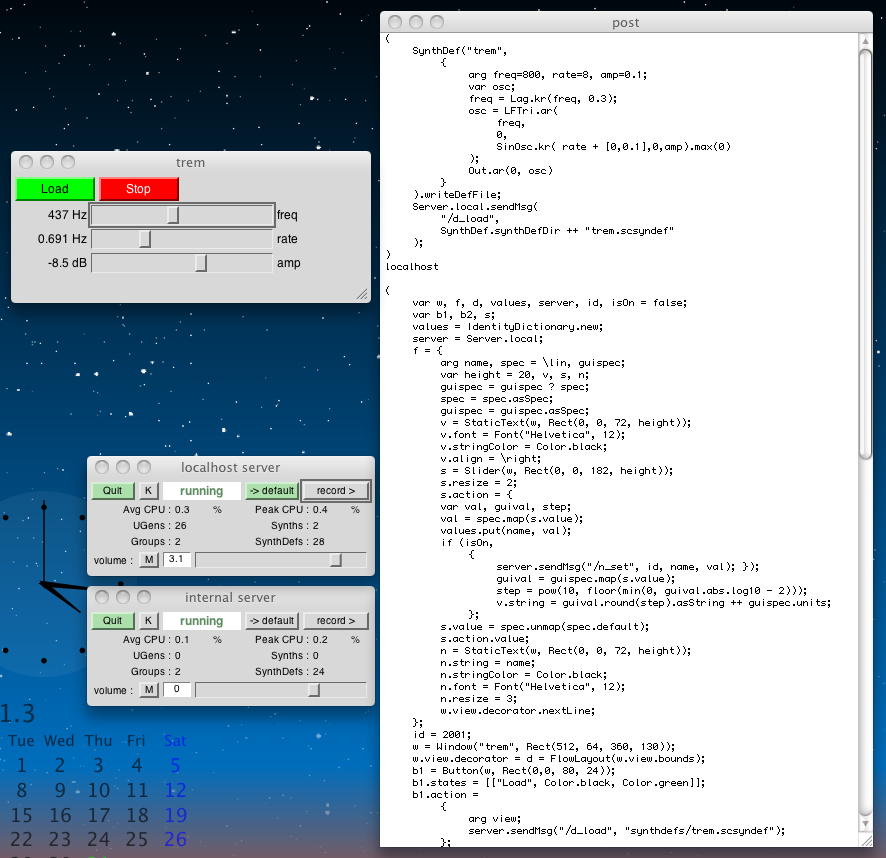Quit the localhost server
This screenshot has width=886, height=858.
(112, 491)
